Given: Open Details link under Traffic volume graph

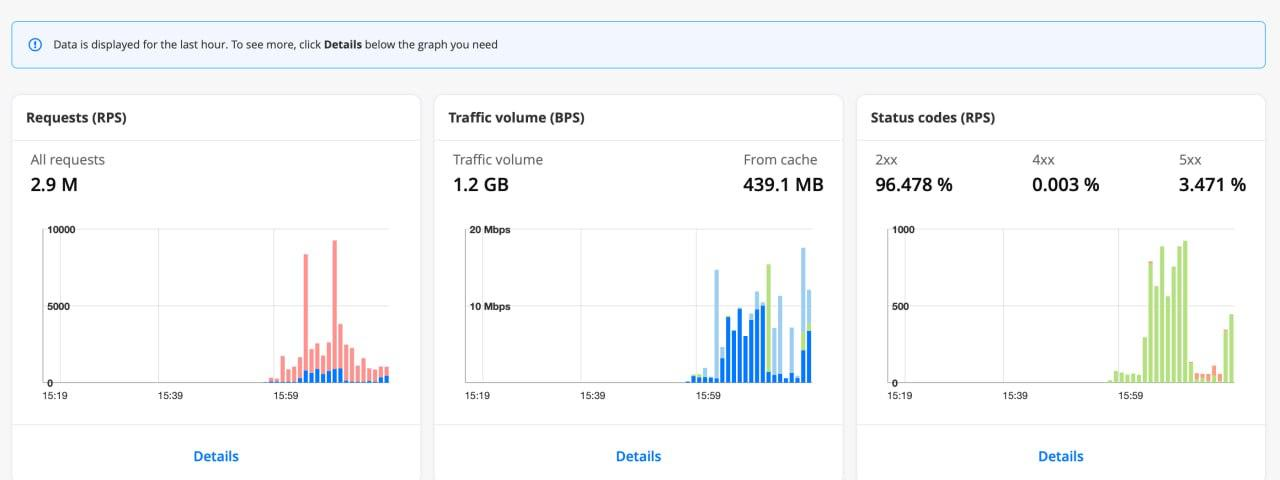Looking at the screenshot, I should coord(638,456).
